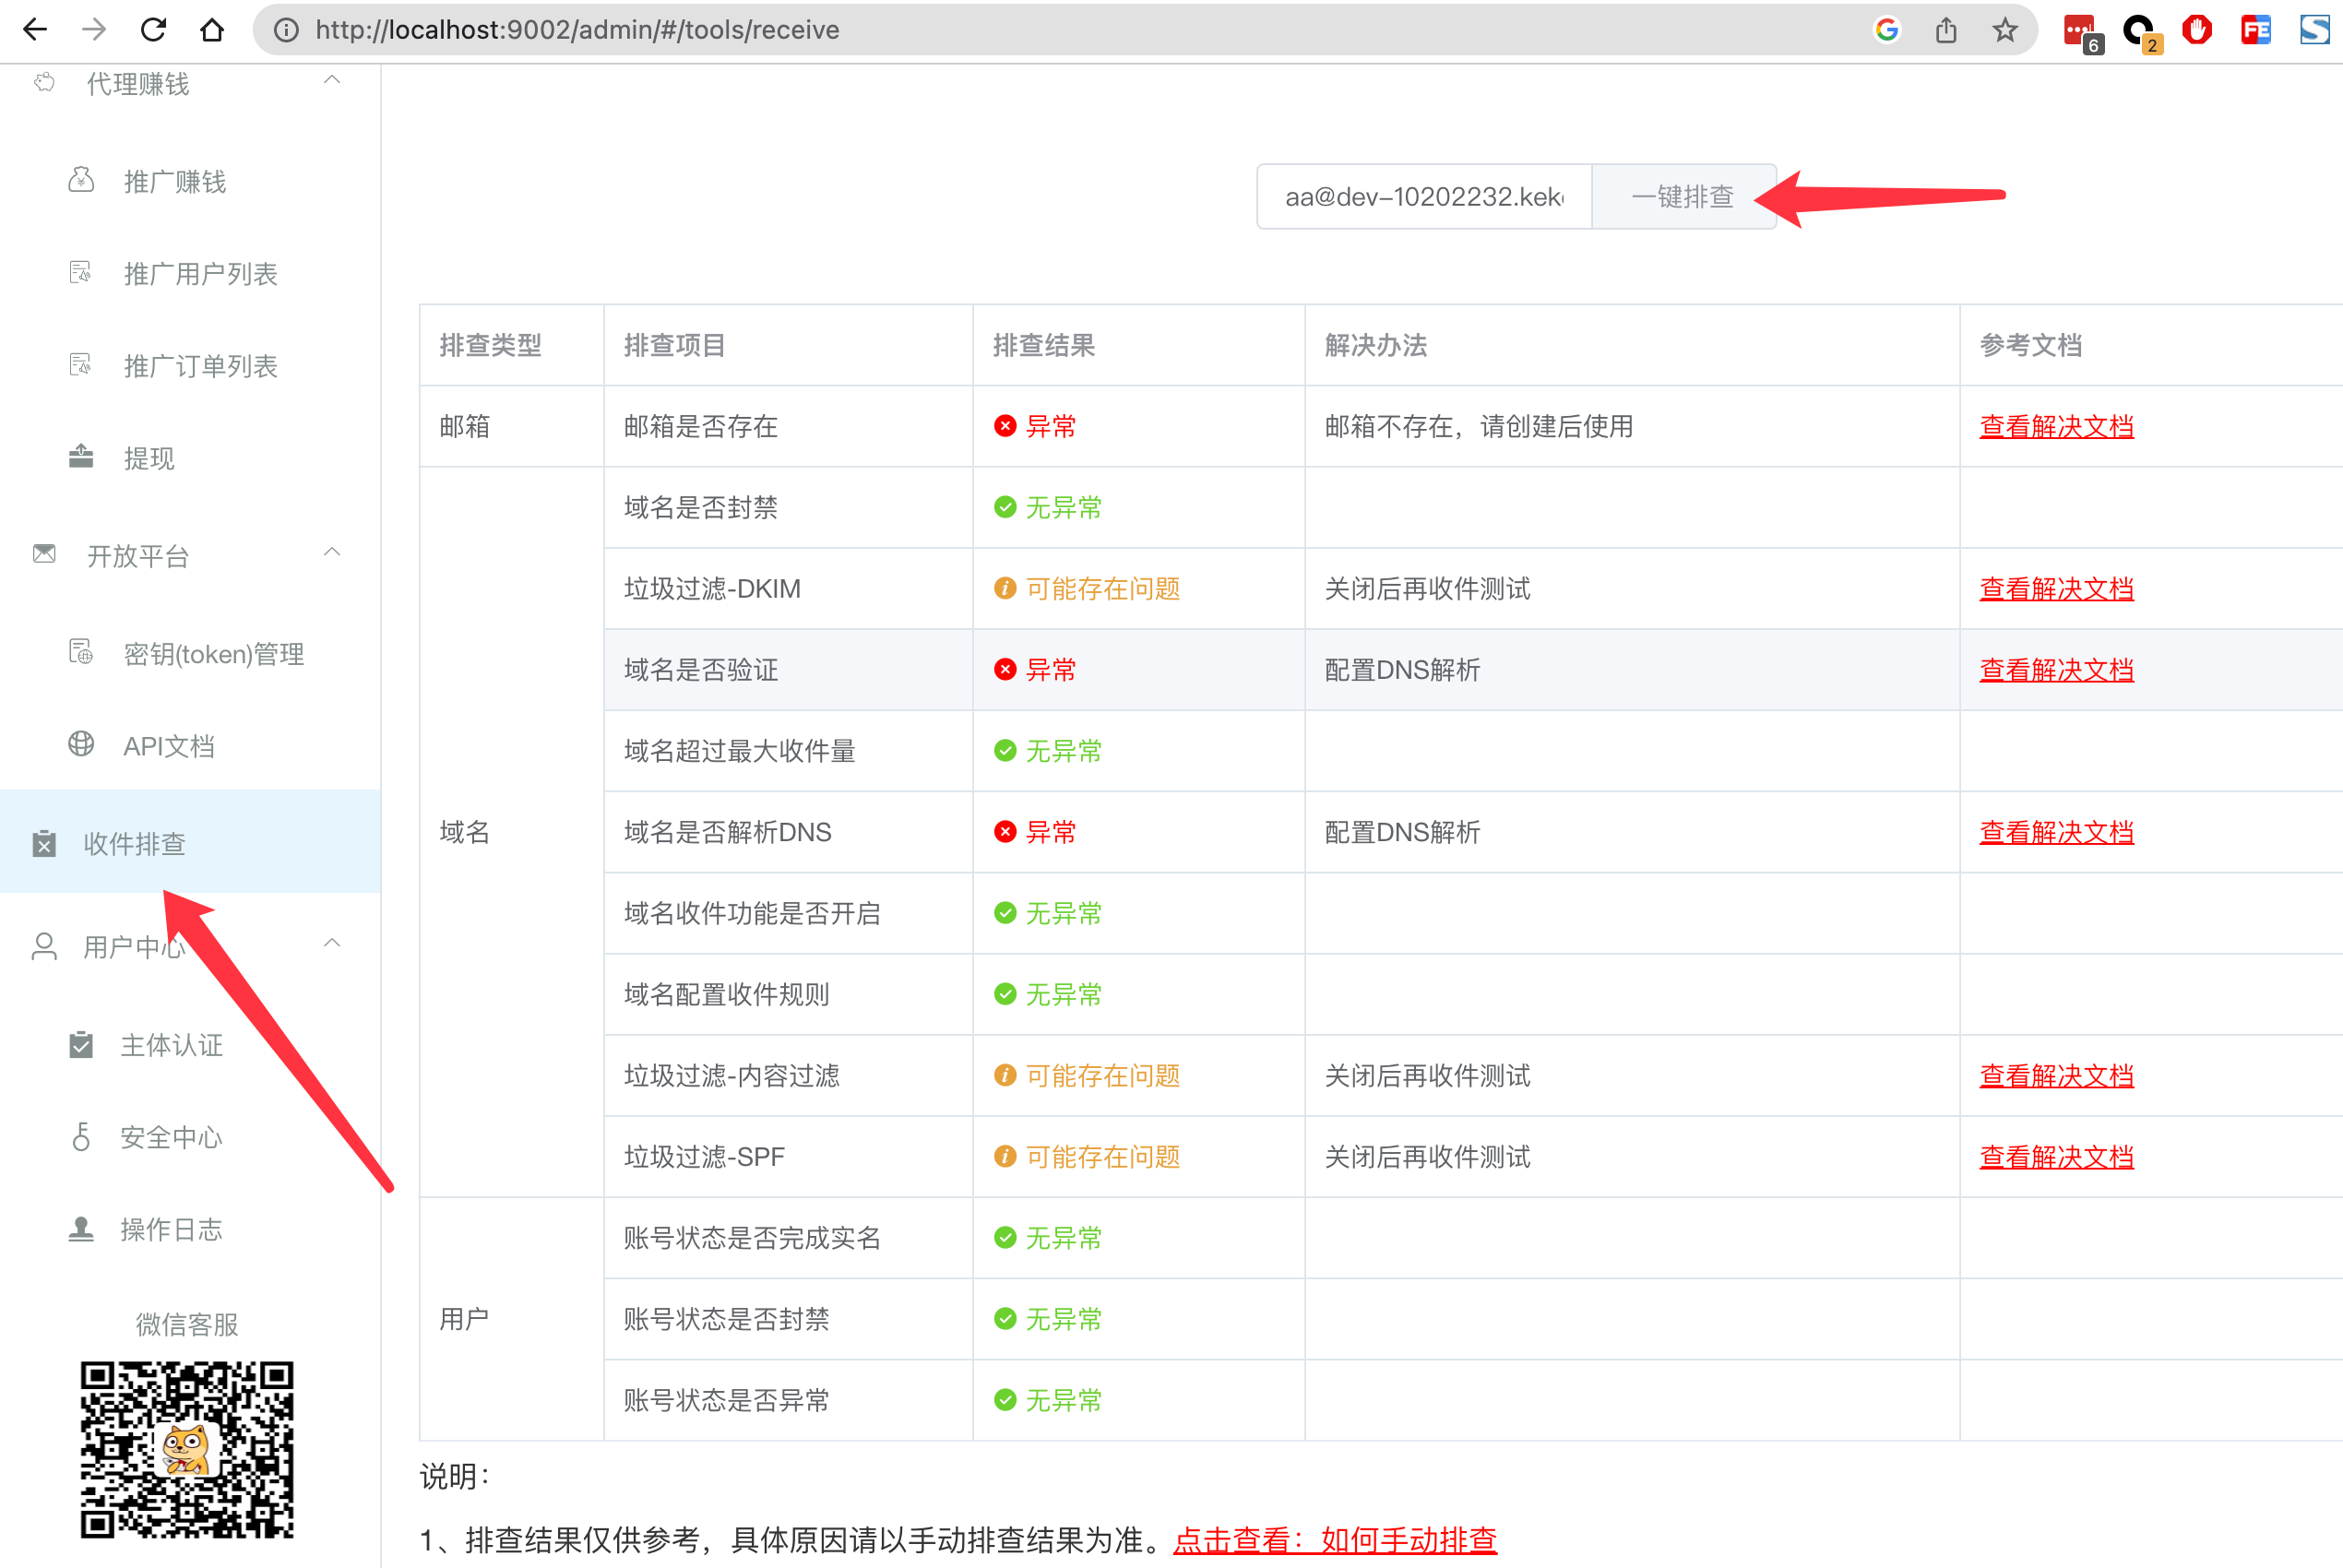Collapse the 代理赚钱 menu section
This screenshot has height=1568, width=2343.
coord(332,80)
